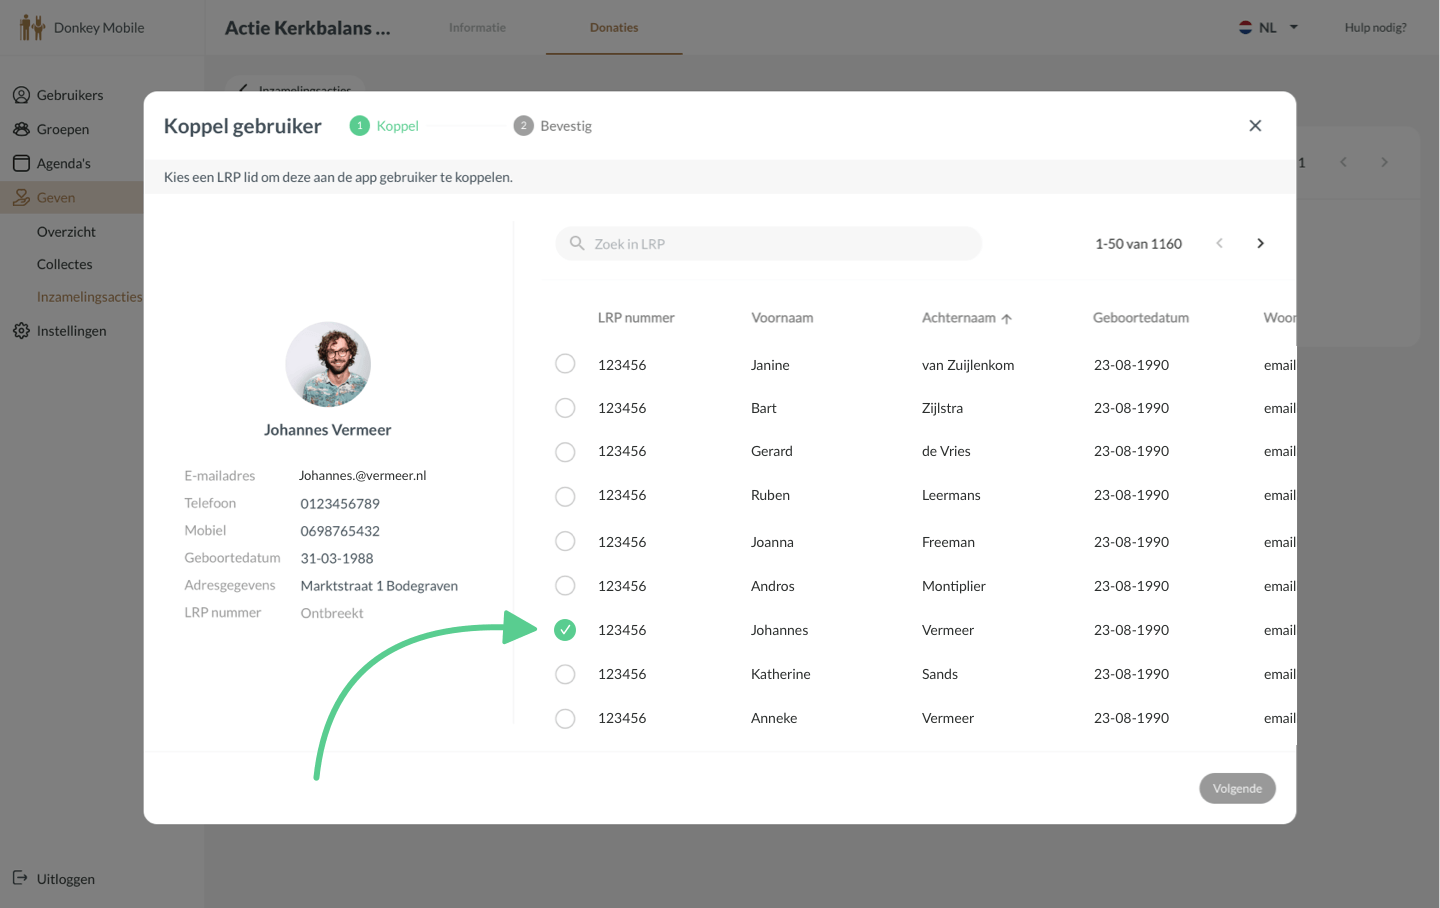This screenshot has height=908, width=1440.
Task: Click the background pagination previous chevron
Action: 1343,162
